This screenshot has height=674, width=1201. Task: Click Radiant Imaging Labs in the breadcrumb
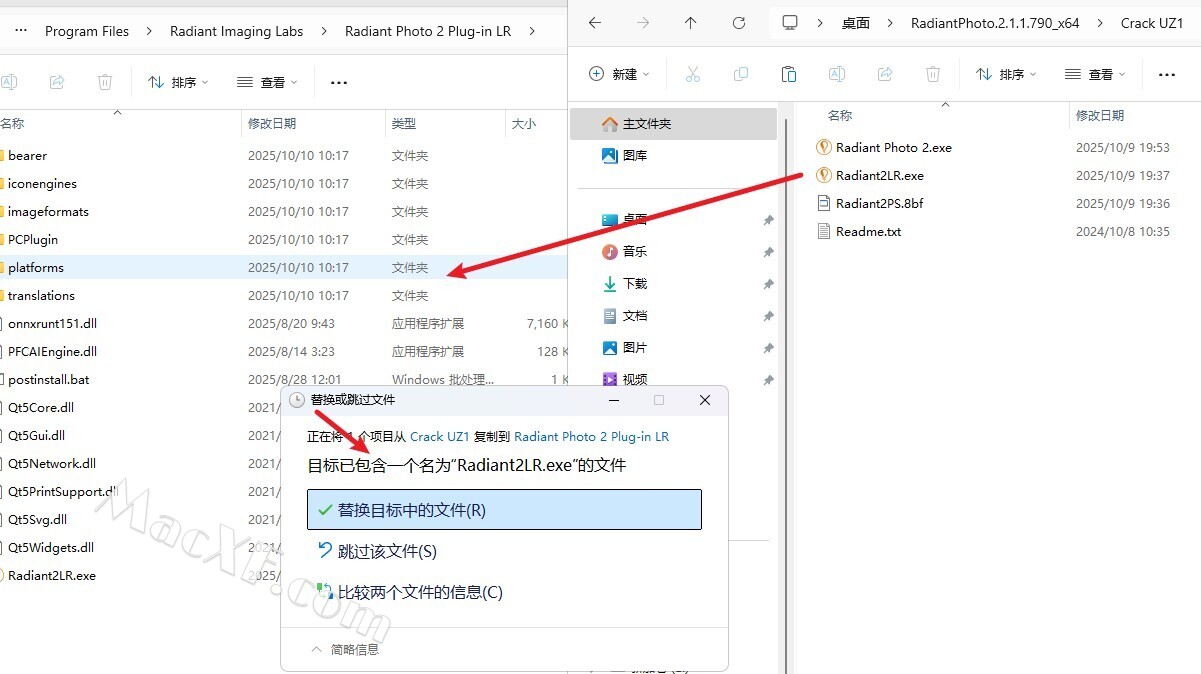click(x=236, y=31)
